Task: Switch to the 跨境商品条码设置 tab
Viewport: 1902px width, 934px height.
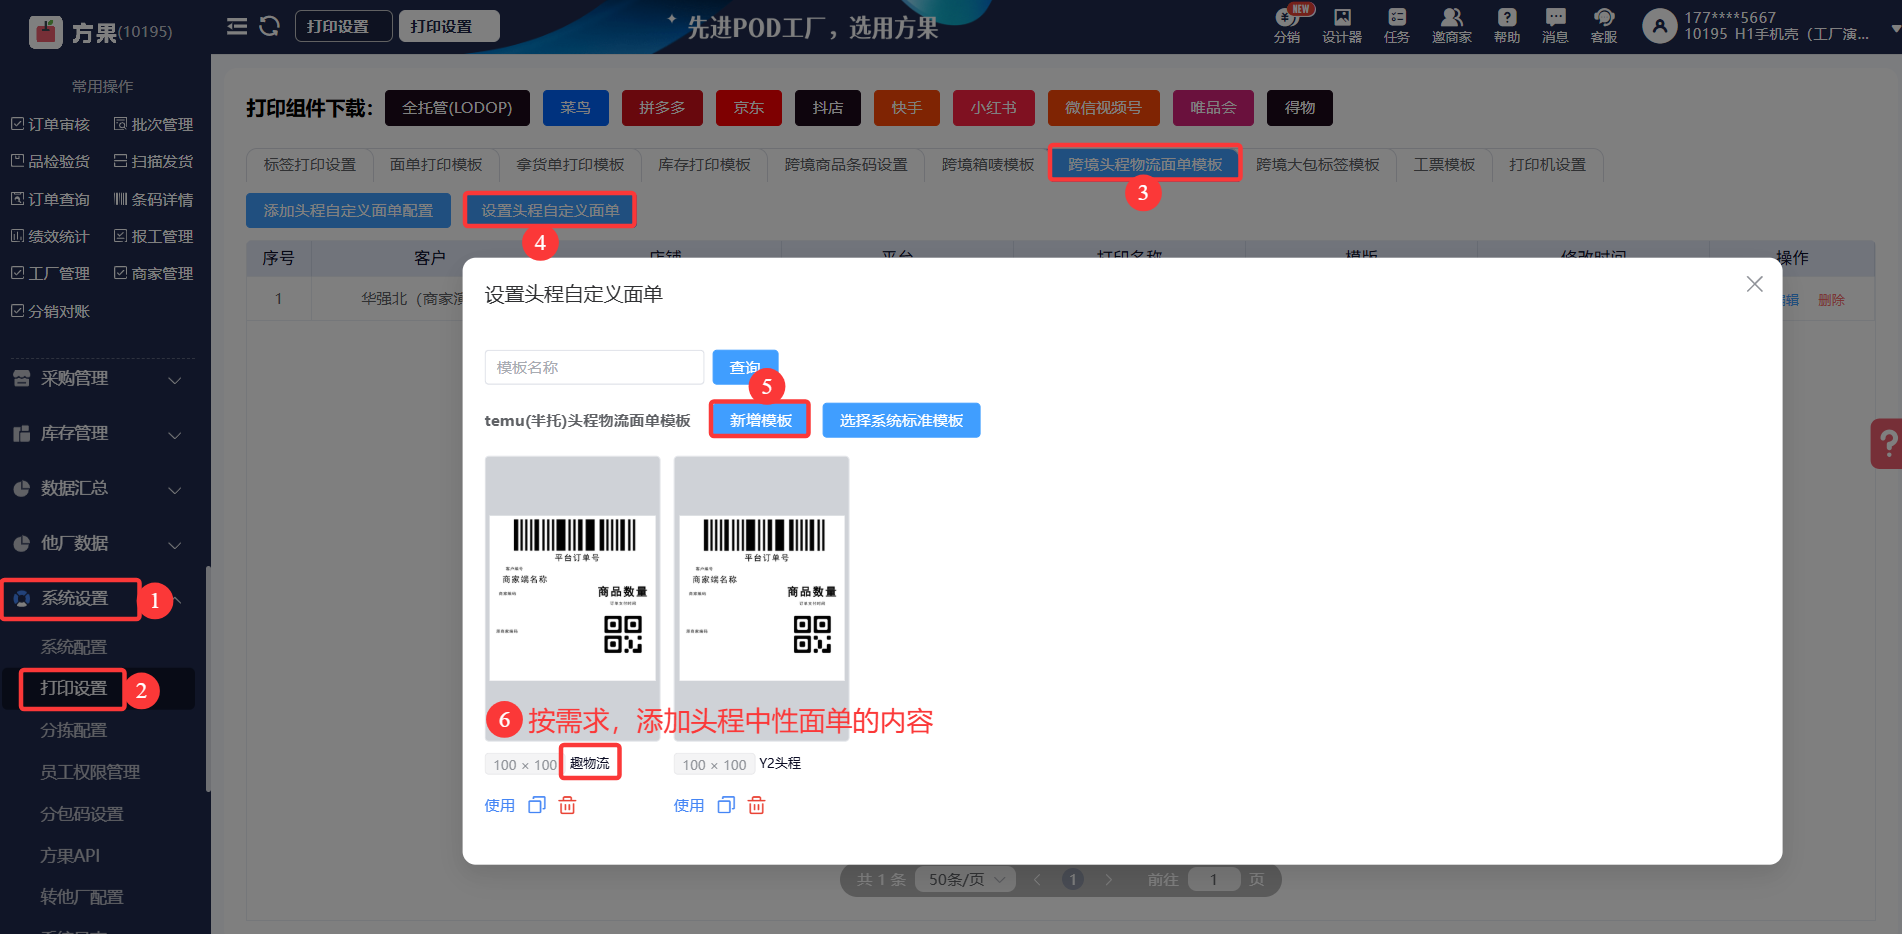Action: click(846, 165)
